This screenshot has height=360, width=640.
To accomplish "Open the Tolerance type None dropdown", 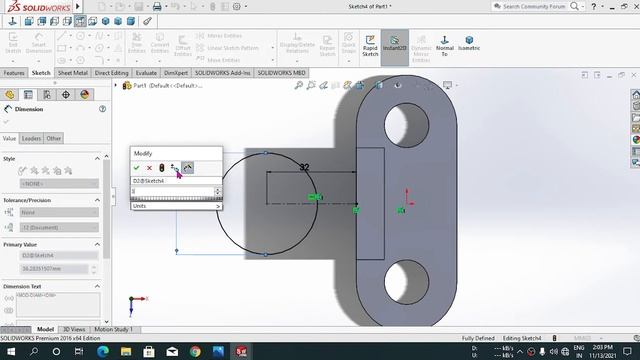I will [59, 212].
